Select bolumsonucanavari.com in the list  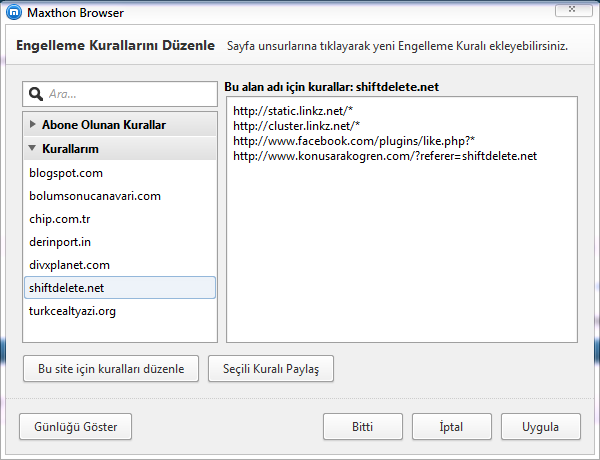pos(120,196)
